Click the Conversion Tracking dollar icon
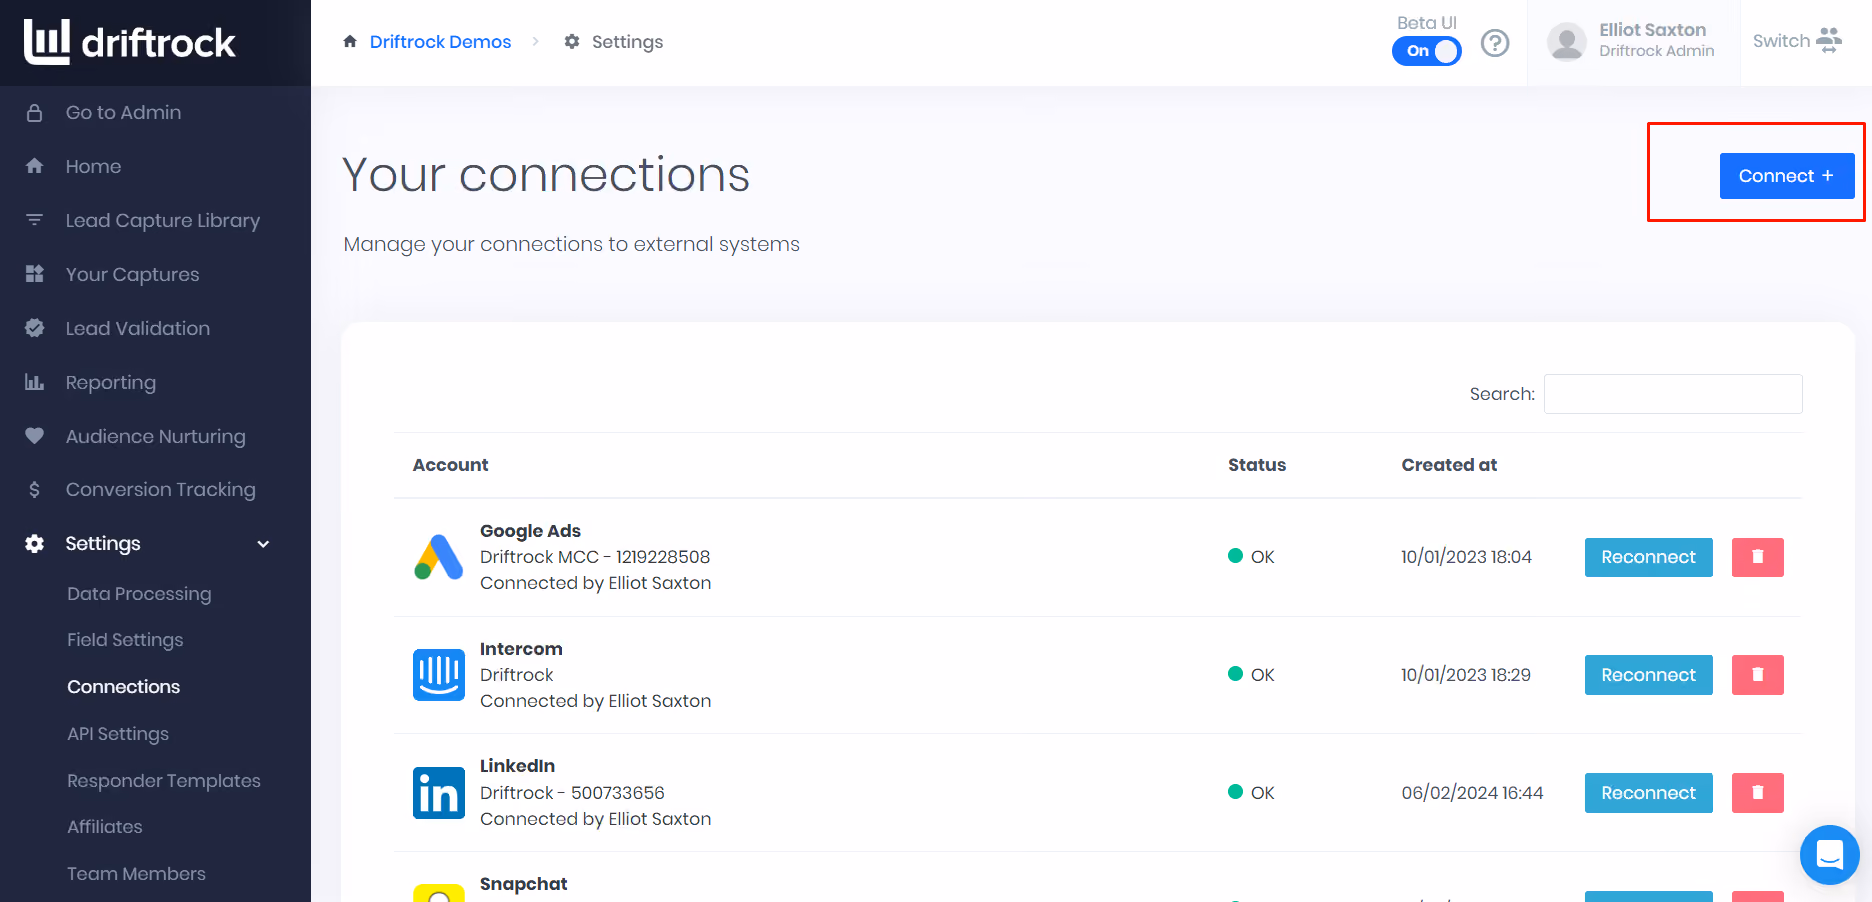Image resolution: width=1872 pixels, height=902 pixels. 34,489
